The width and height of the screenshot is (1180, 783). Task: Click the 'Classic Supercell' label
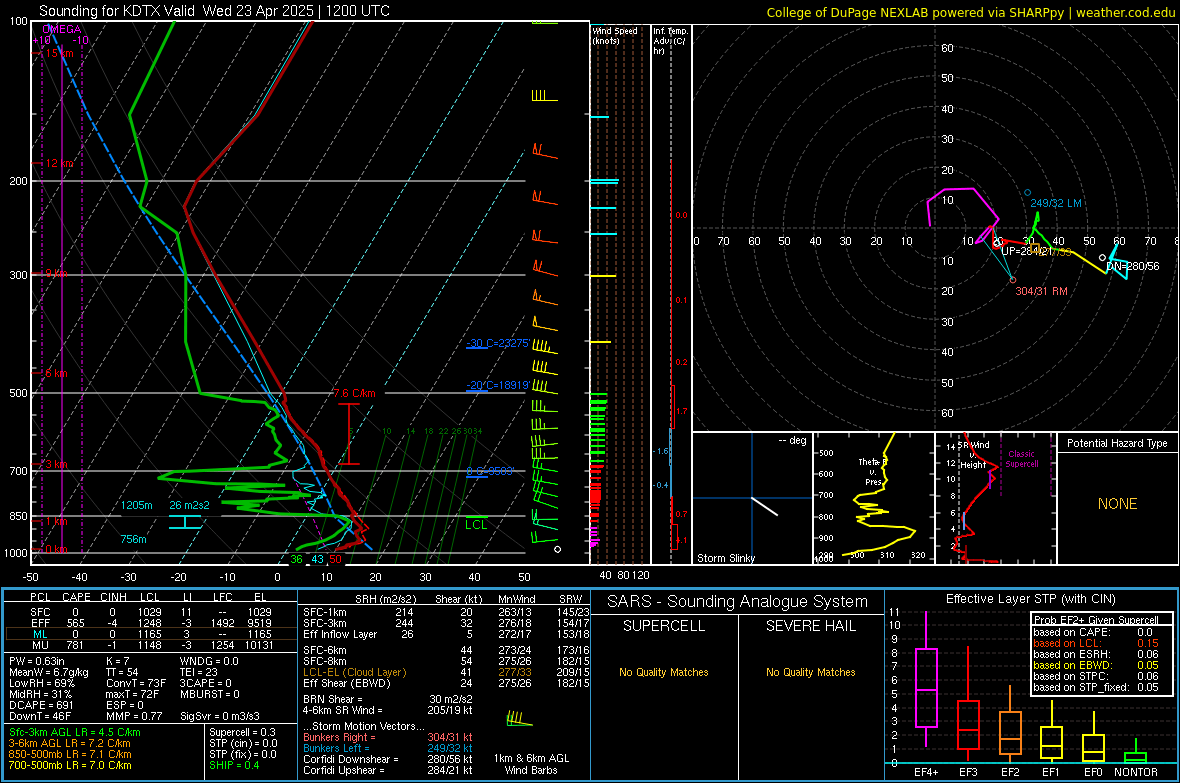pos(1021,459)
